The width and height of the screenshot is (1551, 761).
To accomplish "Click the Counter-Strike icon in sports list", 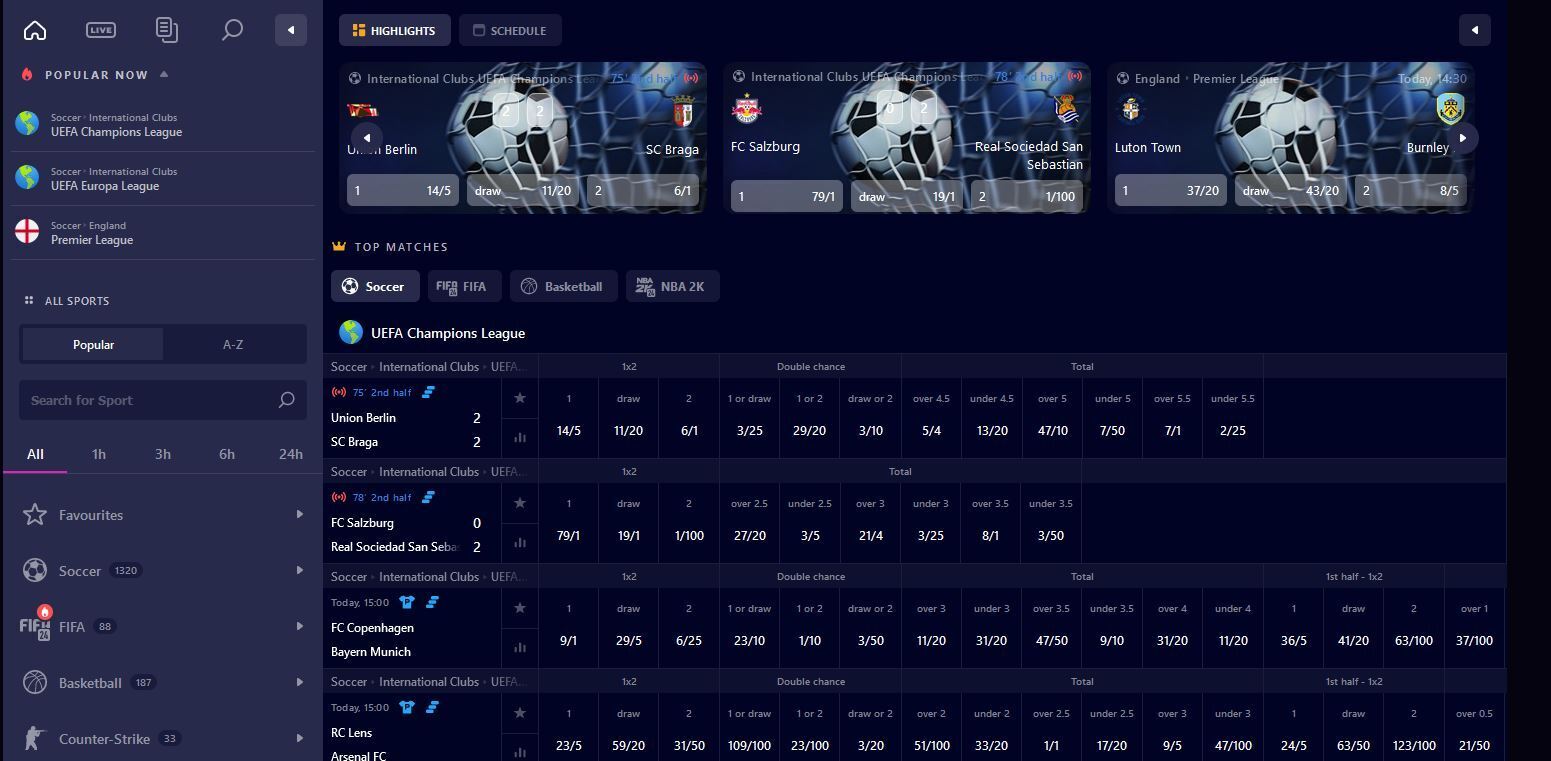I will [x=35, y=738].
